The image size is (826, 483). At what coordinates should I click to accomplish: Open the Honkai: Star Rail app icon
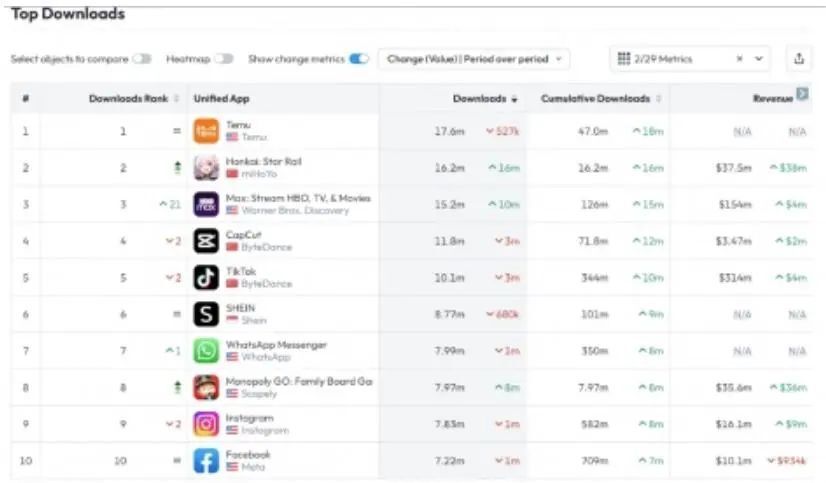pos(205,168)
